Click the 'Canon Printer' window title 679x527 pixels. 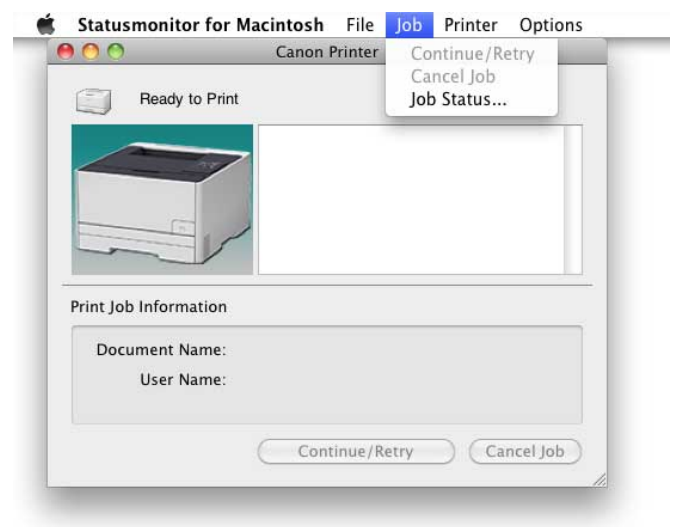327,52
